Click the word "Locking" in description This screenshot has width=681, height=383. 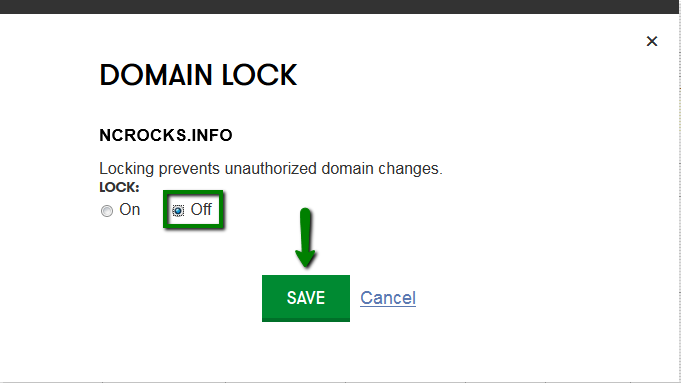[127, 169]
